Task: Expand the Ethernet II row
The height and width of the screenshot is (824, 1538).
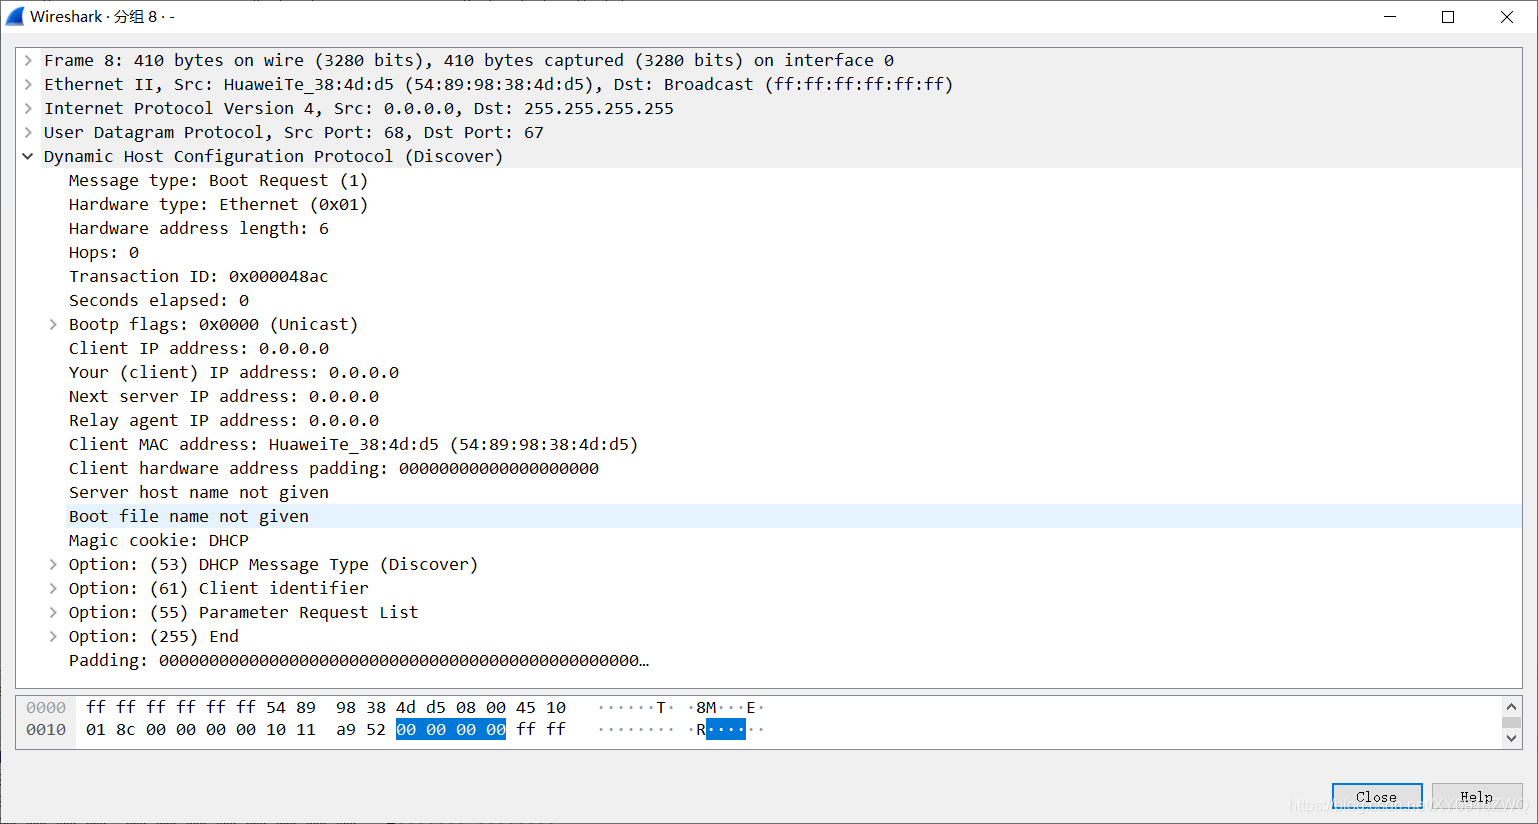Action: tap(28, 84)
